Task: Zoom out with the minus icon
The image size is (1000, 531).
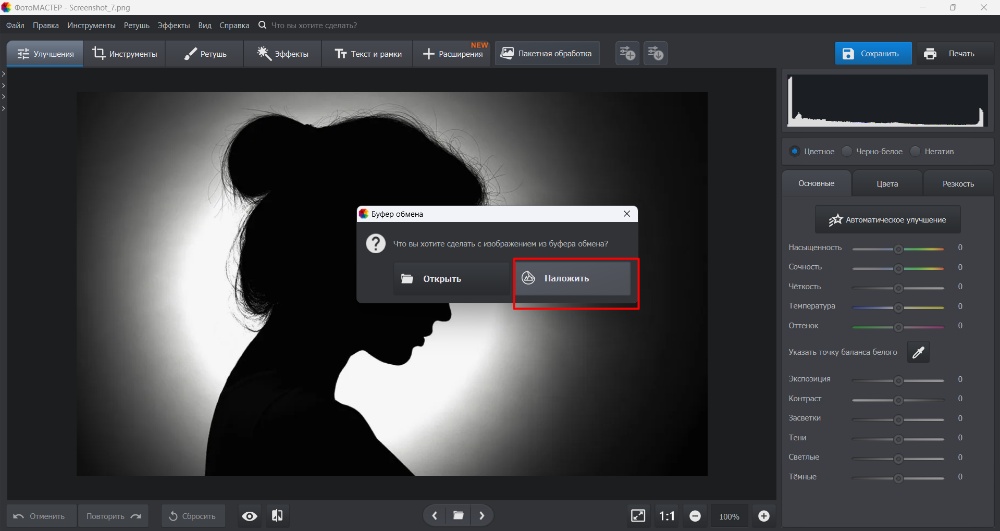Action: [695, 516]
